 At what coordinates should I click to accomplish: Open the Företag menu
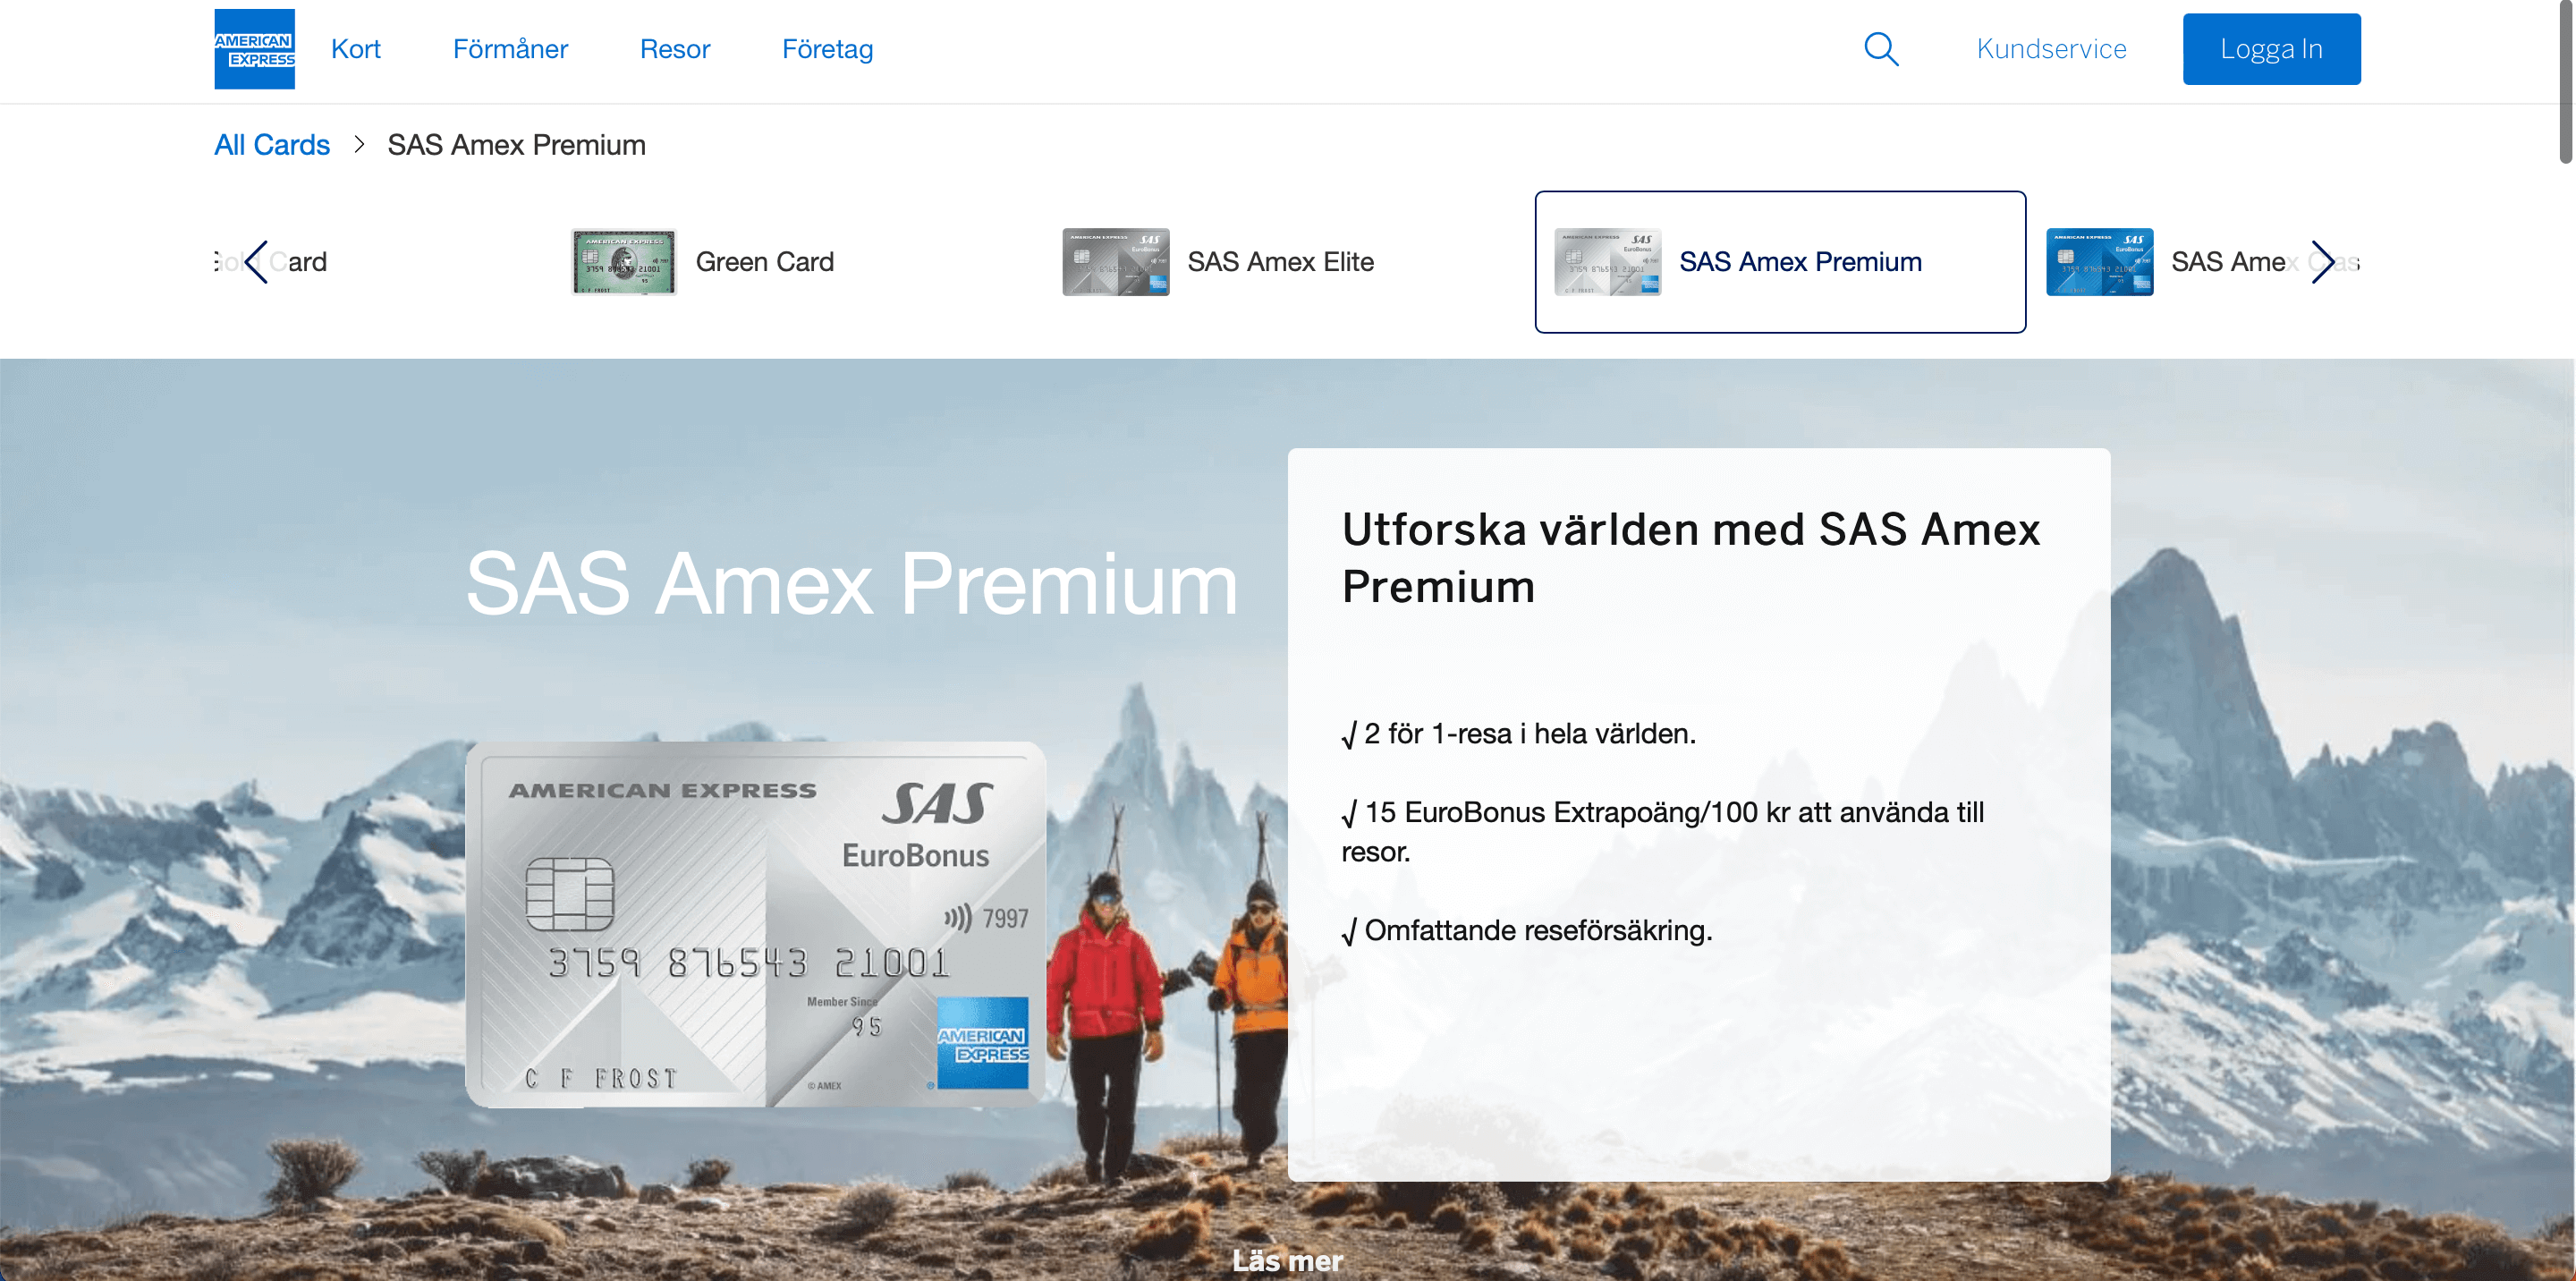(827, 49)
